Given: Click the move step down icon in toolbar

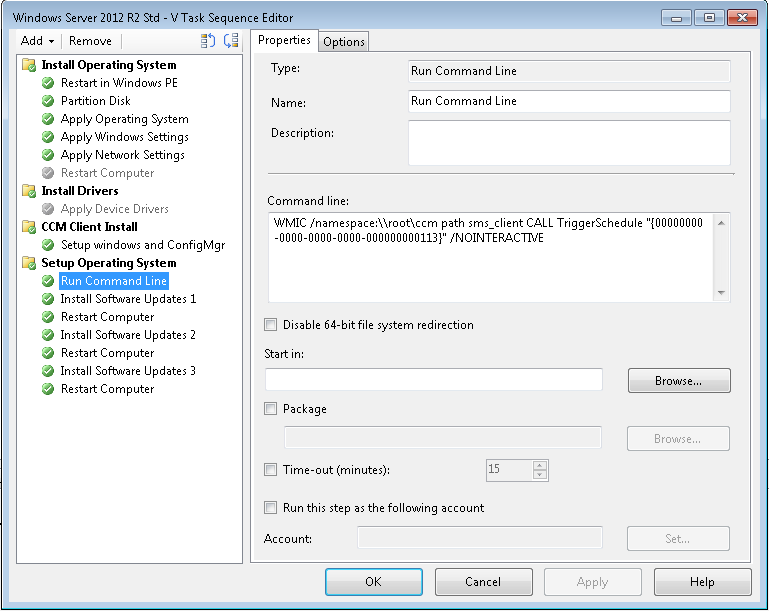Looking at the screenshot, I should (231, 41).
